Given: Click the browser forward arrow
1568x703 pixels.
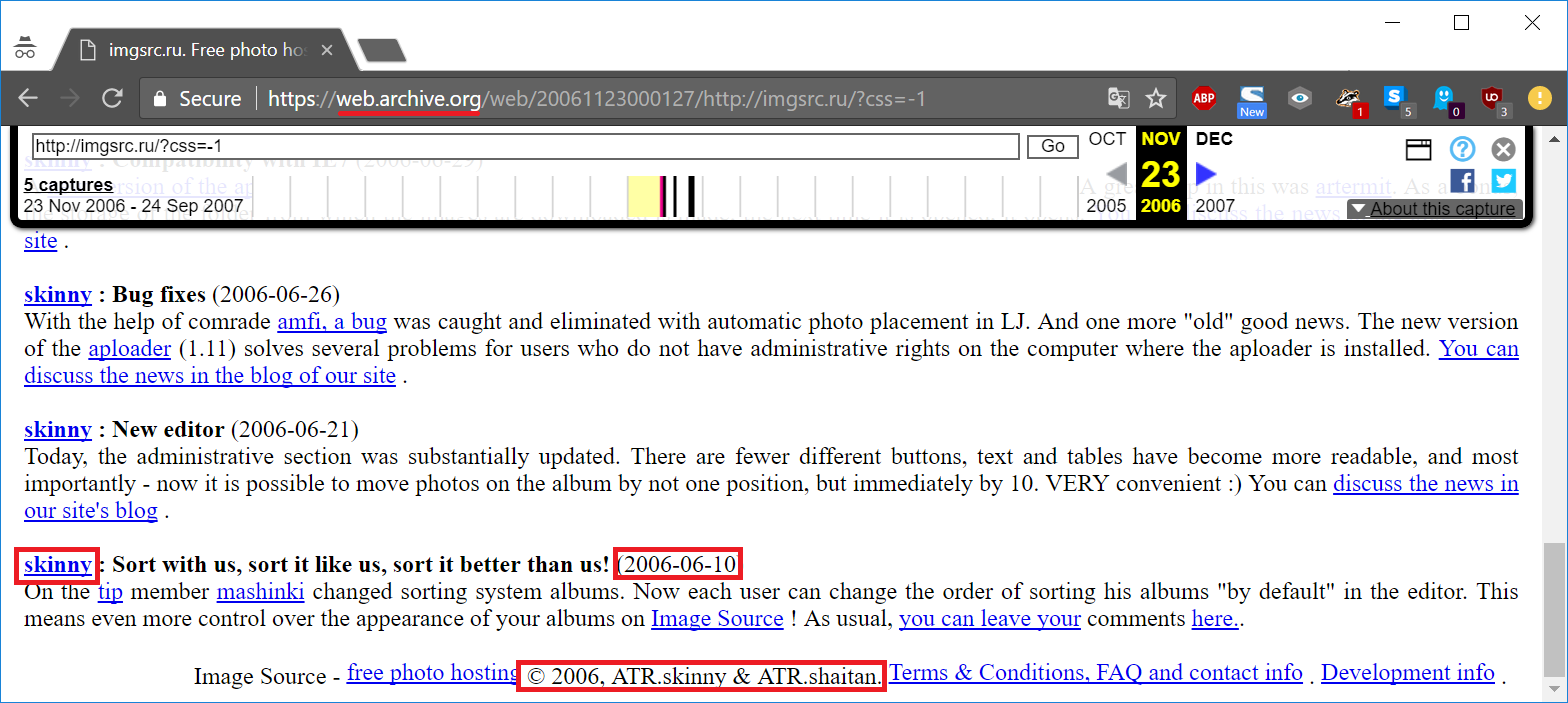Looking at the screenshot, I should click(70, 98).
